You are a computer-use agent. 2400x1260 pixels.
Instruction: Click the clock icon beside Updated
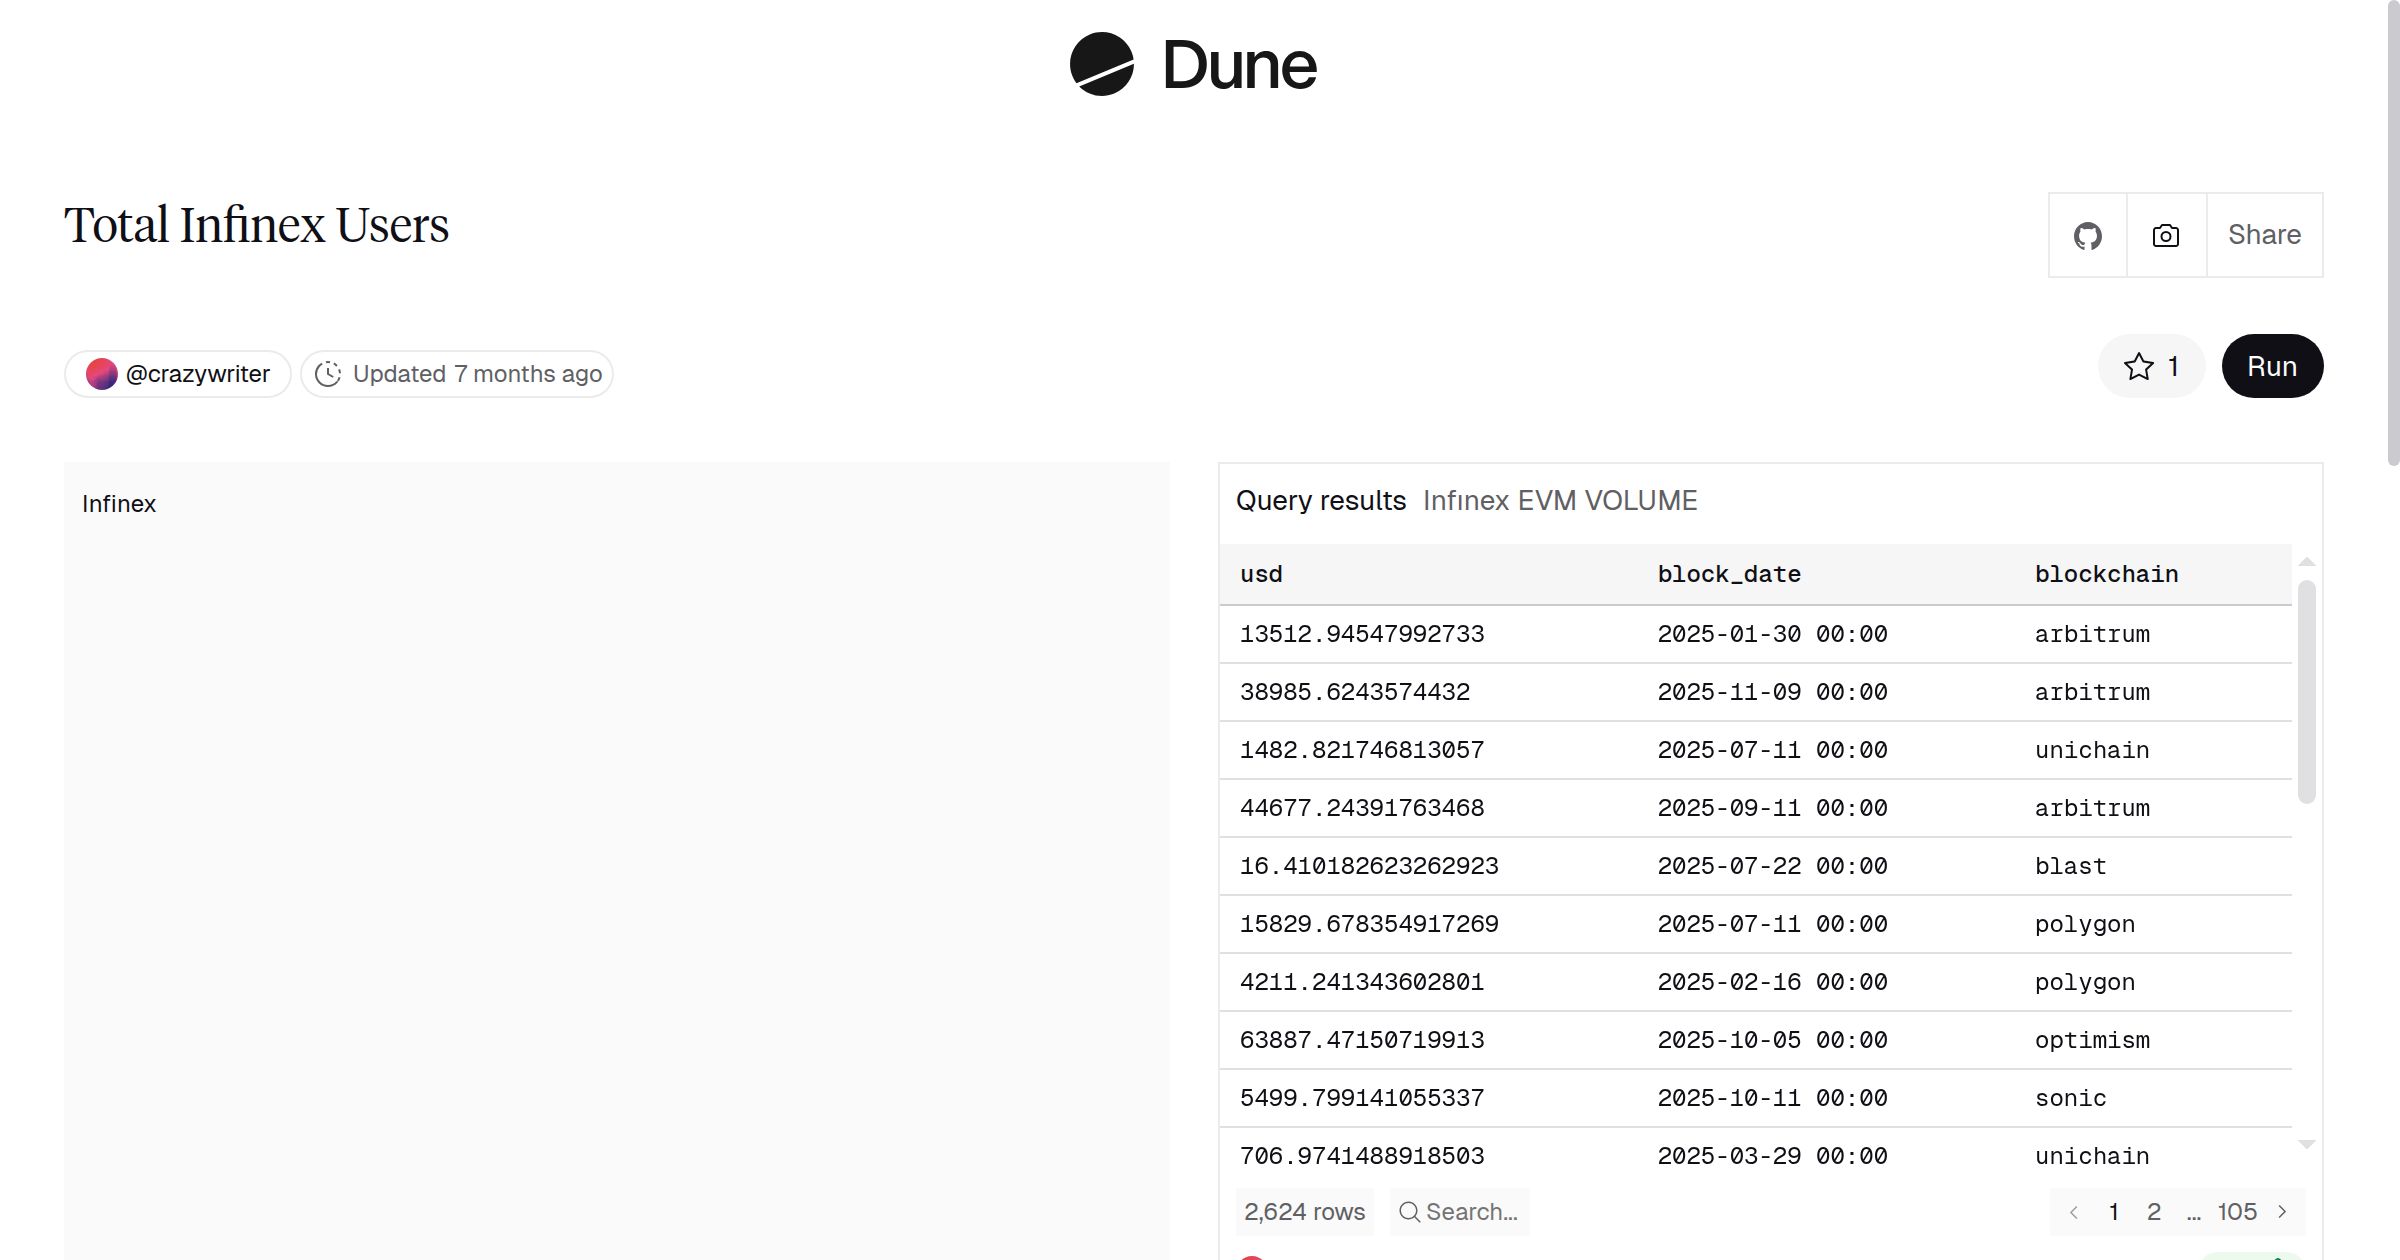click(x=328, y=374)
